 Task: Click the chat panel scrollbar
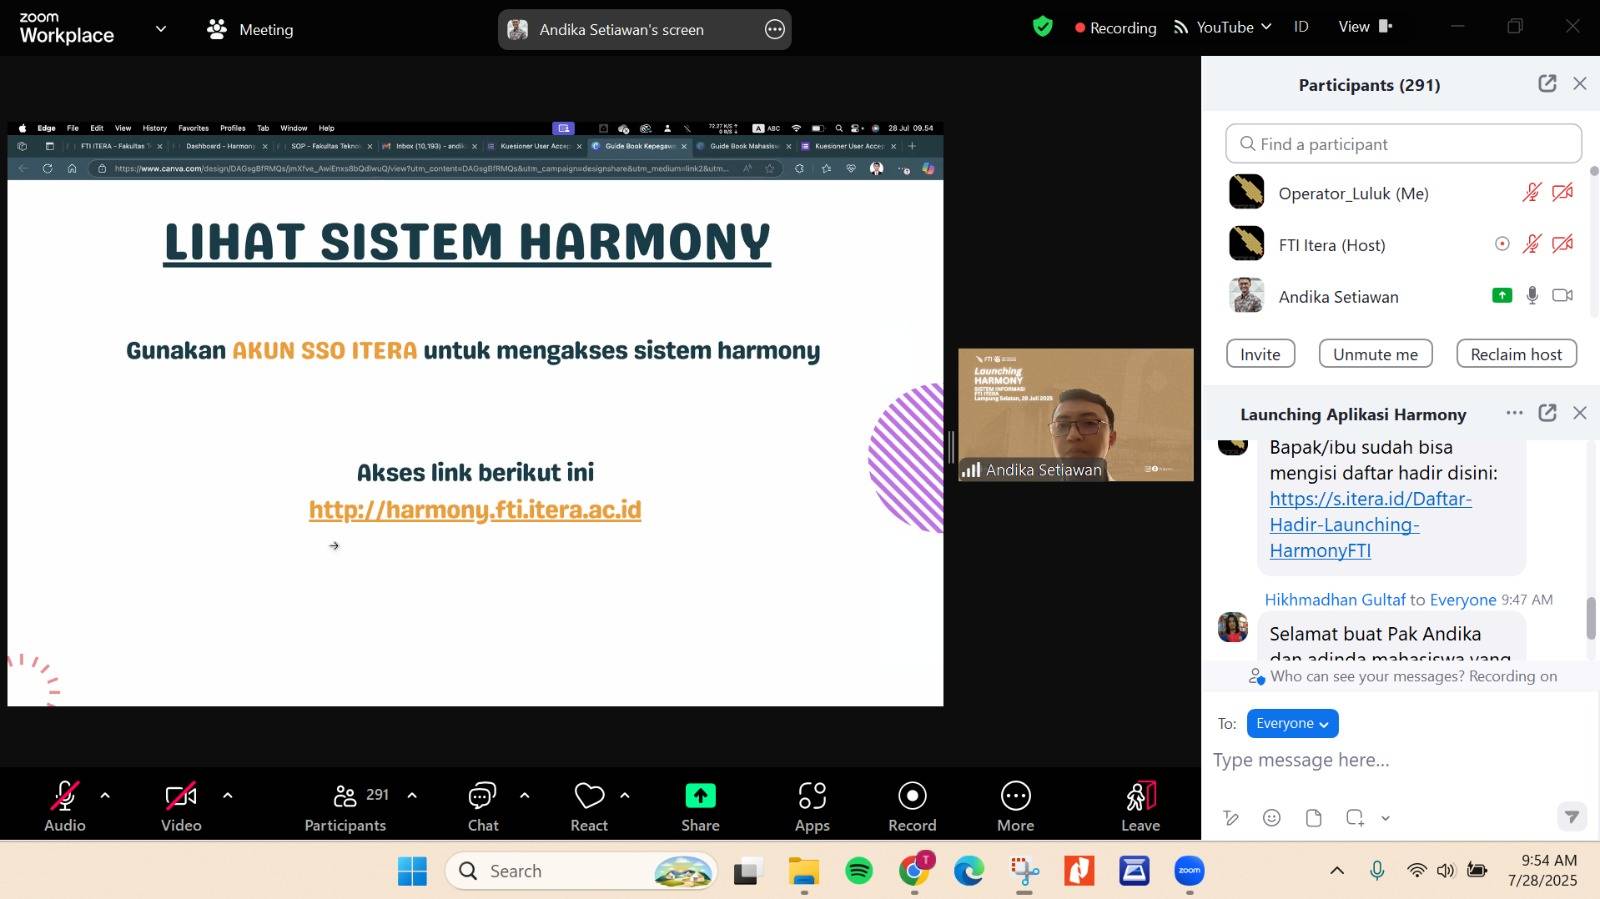click(1591, 617)
